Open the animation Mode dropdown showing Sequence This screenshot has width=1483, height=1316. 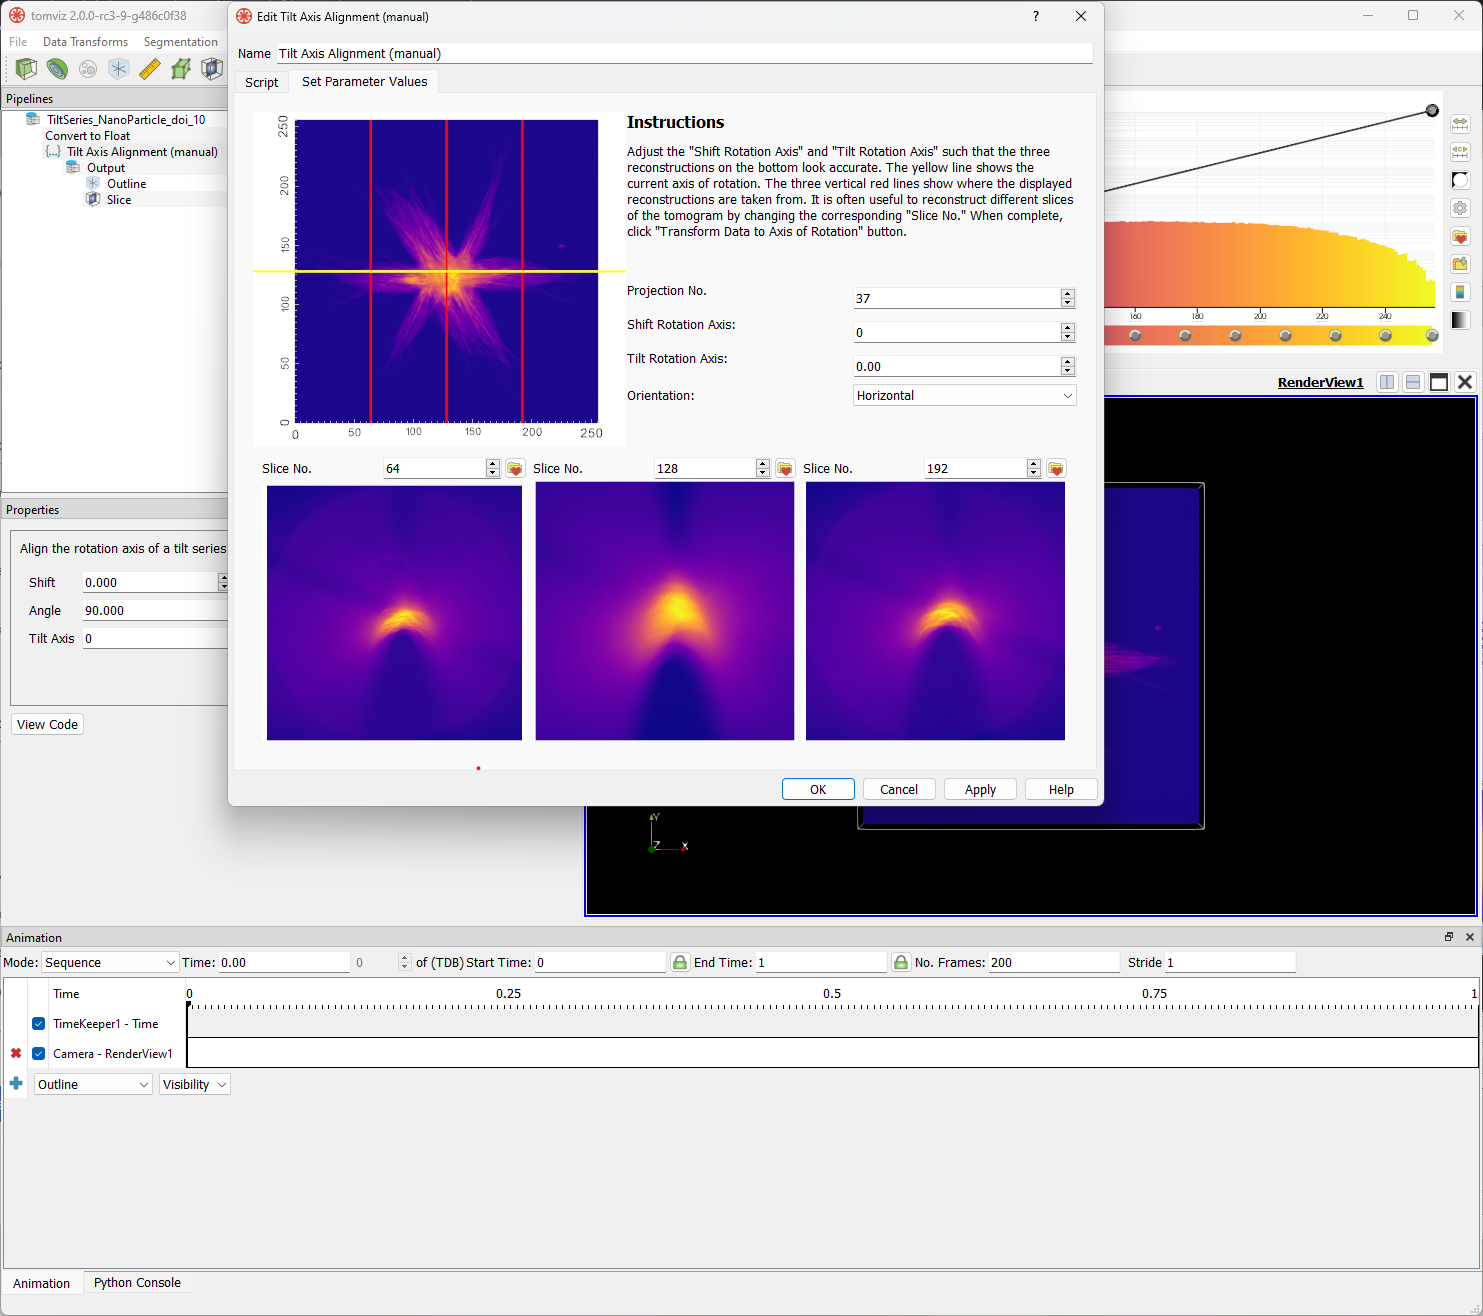click(x=109, y=962)
